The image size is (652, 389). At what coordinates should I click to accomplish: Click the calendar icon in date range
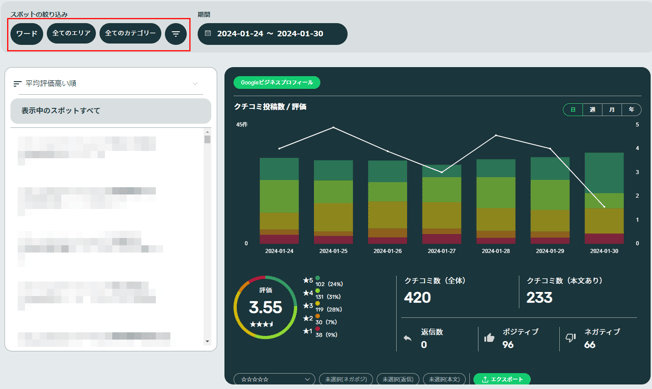[208, 33]
